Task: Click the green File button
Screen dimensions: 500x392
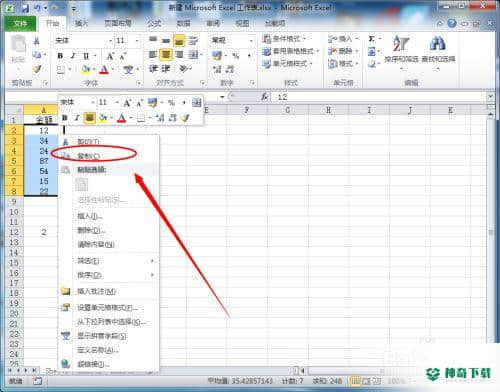Action: coord(20,23)
